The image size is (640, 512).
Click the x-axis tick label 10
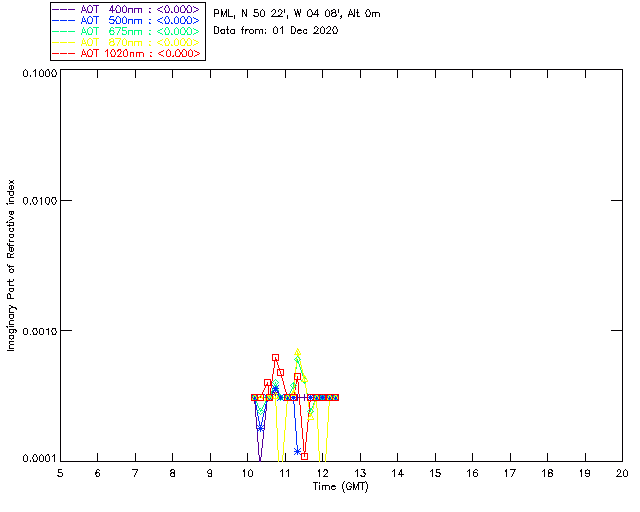click(x=247, y=473)
